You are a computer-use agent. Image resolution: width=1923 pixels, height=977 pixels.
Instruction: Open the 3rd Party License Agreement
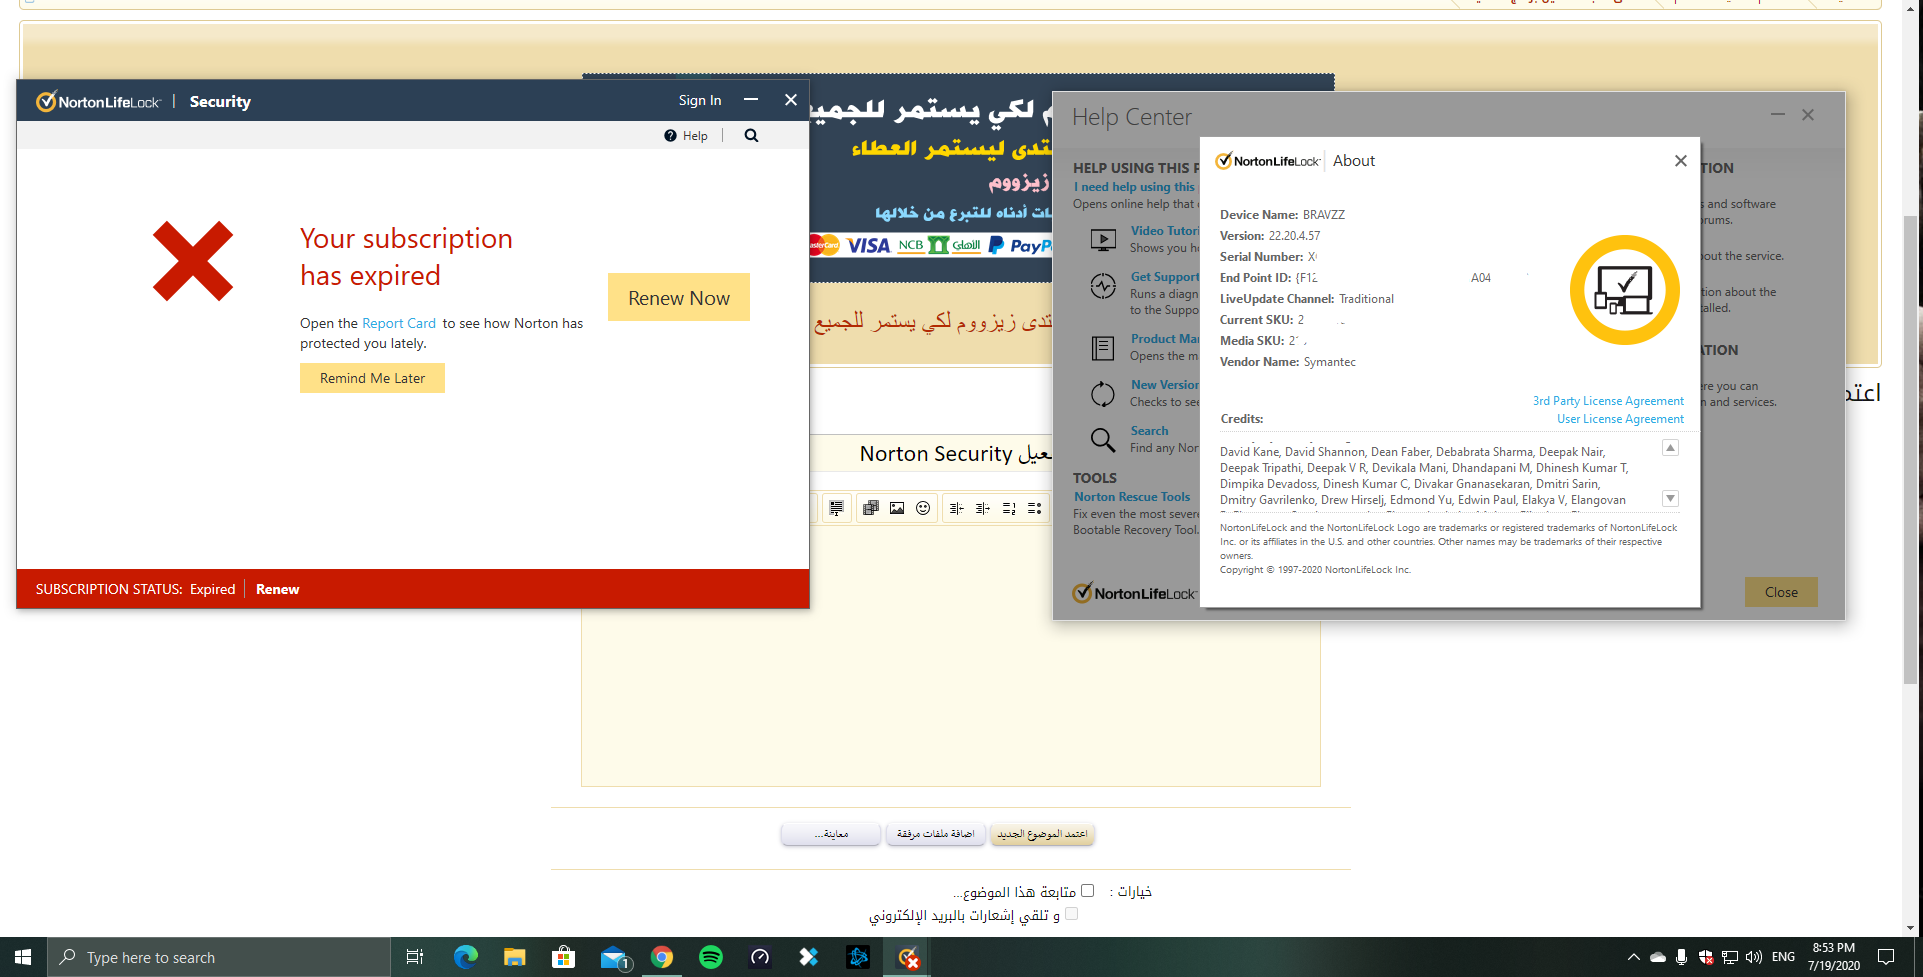1608,401
